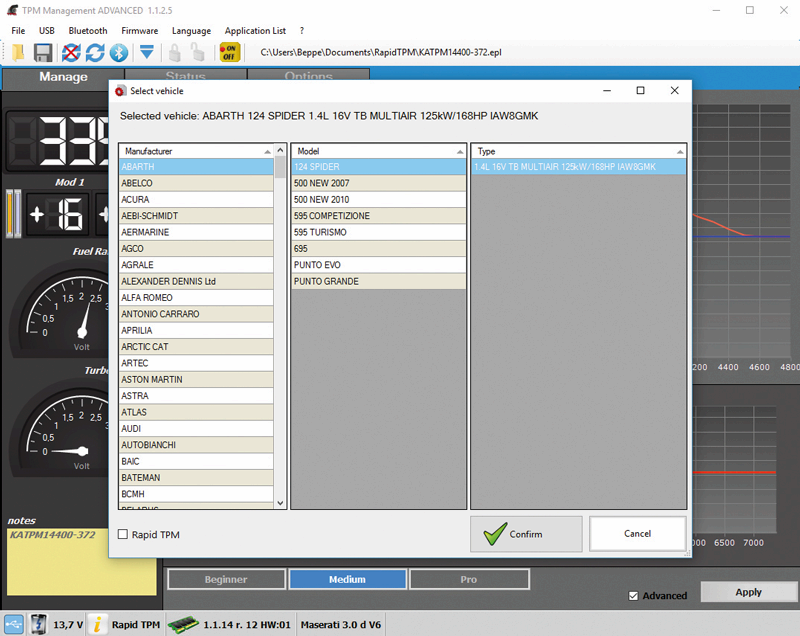
Task: Click the yellow info icon in status bar
Action: [x=97, y=624]
